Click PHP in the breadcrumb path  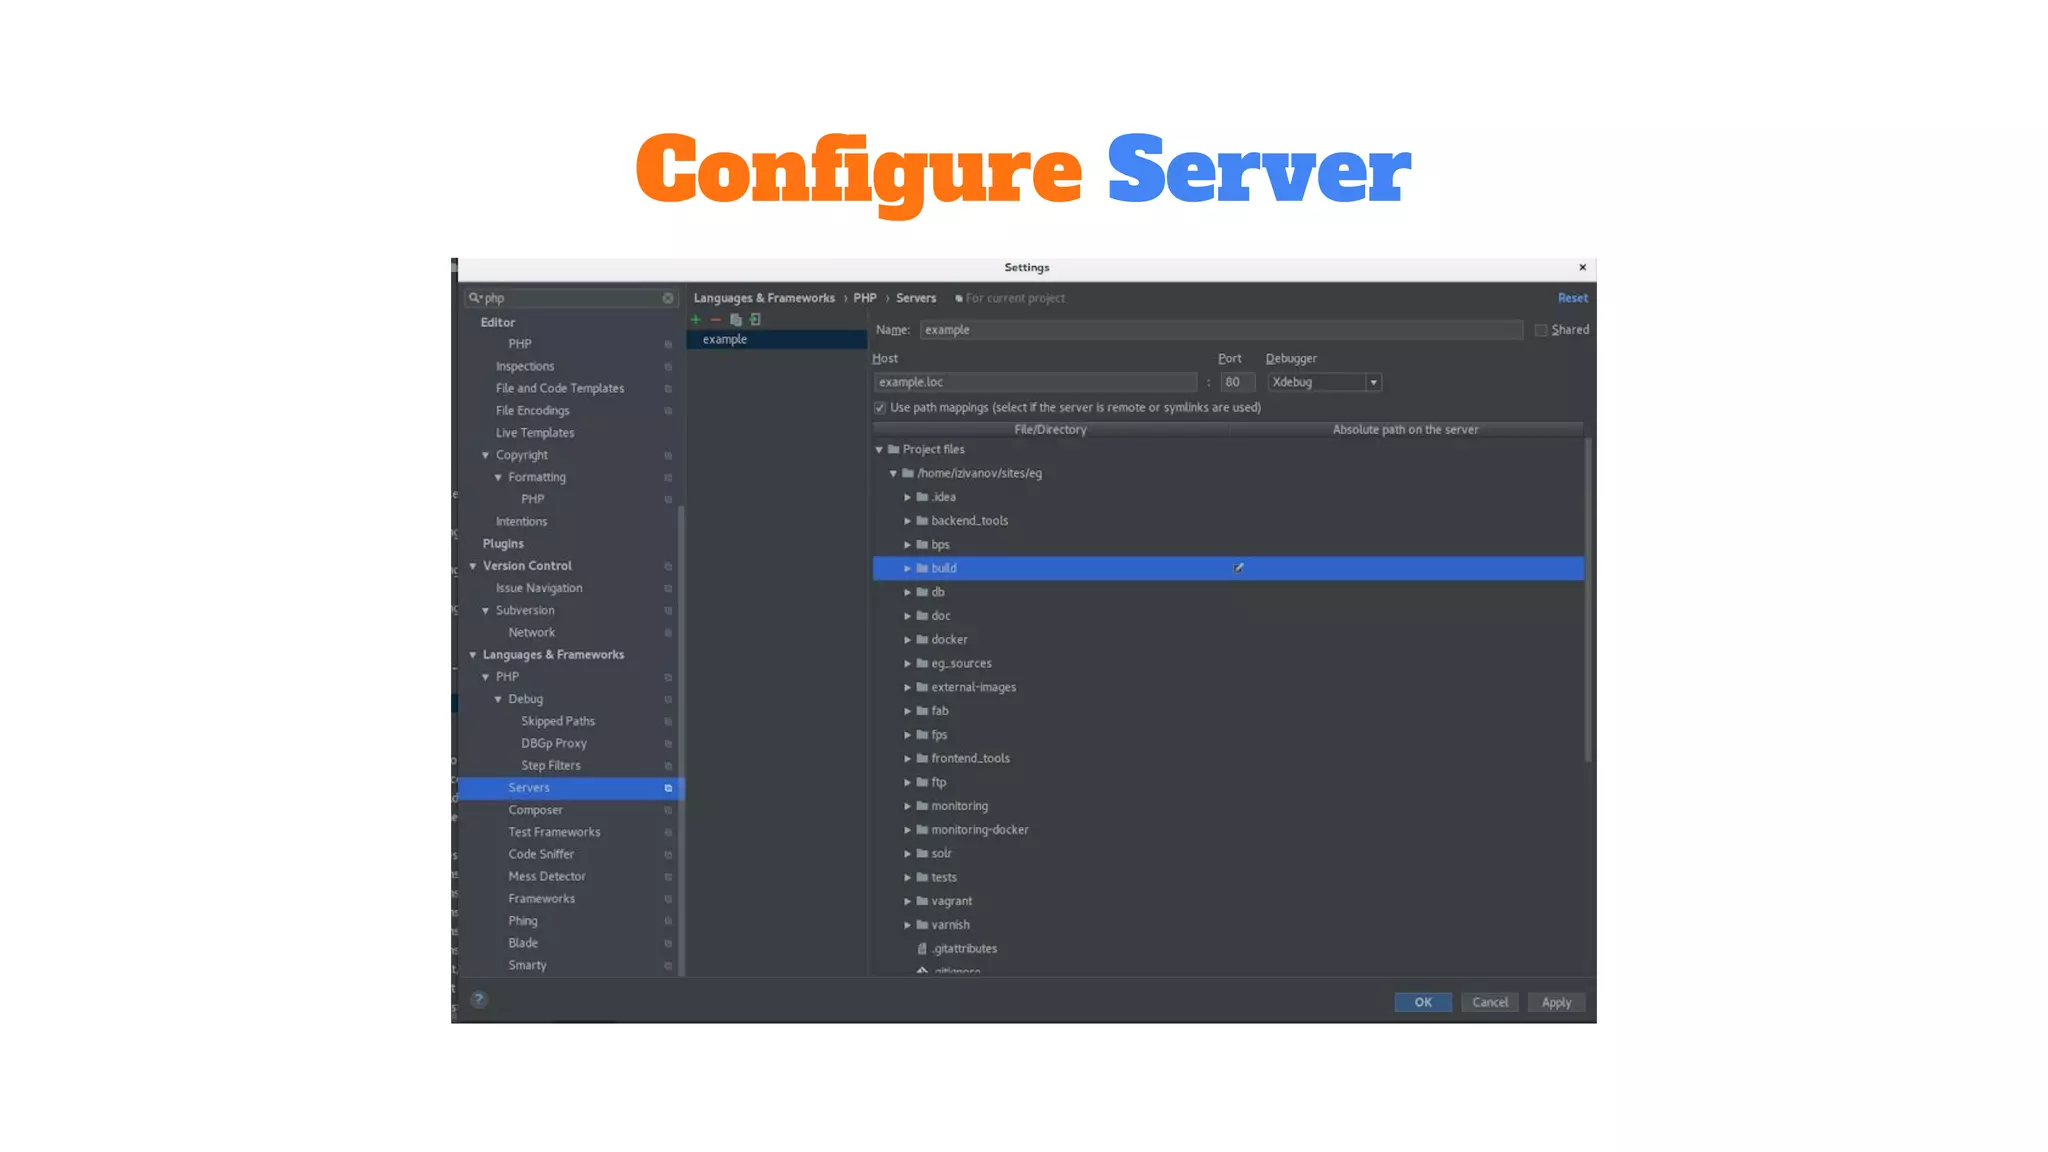tap(865, 298)
